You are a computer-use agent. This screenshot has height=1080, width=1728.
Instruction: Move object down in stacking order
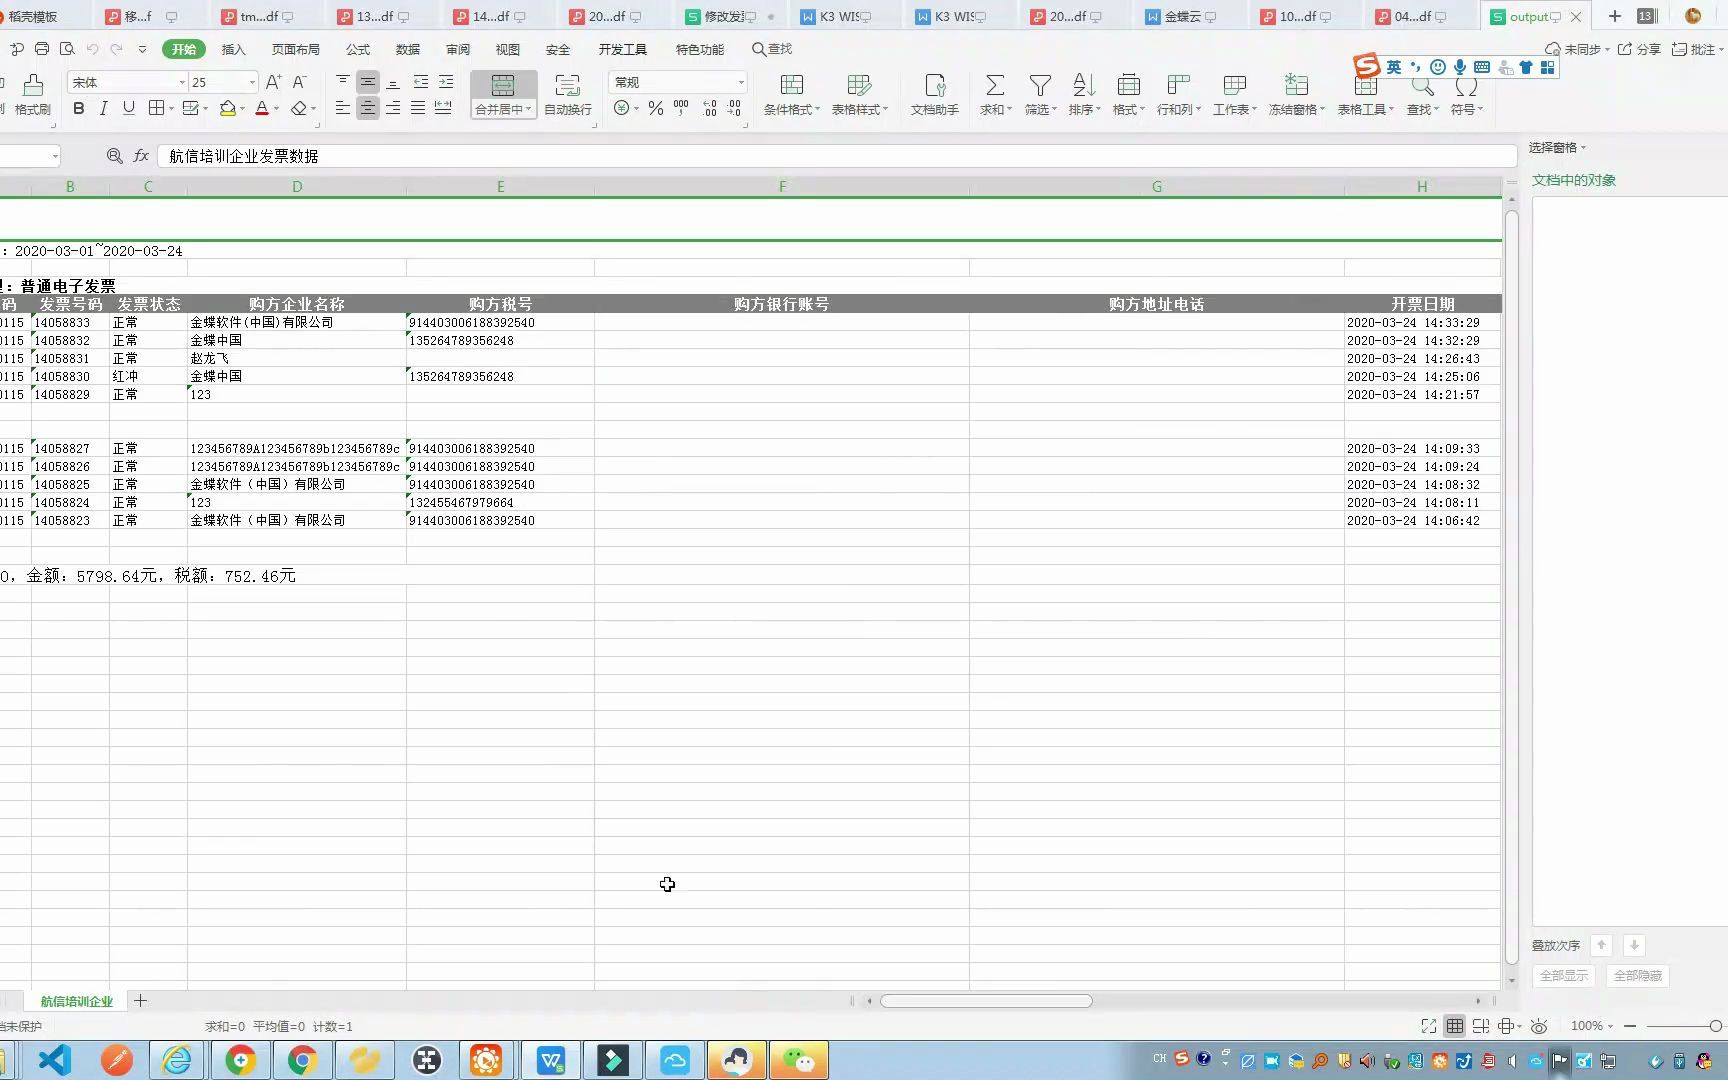click(1634, 945)
